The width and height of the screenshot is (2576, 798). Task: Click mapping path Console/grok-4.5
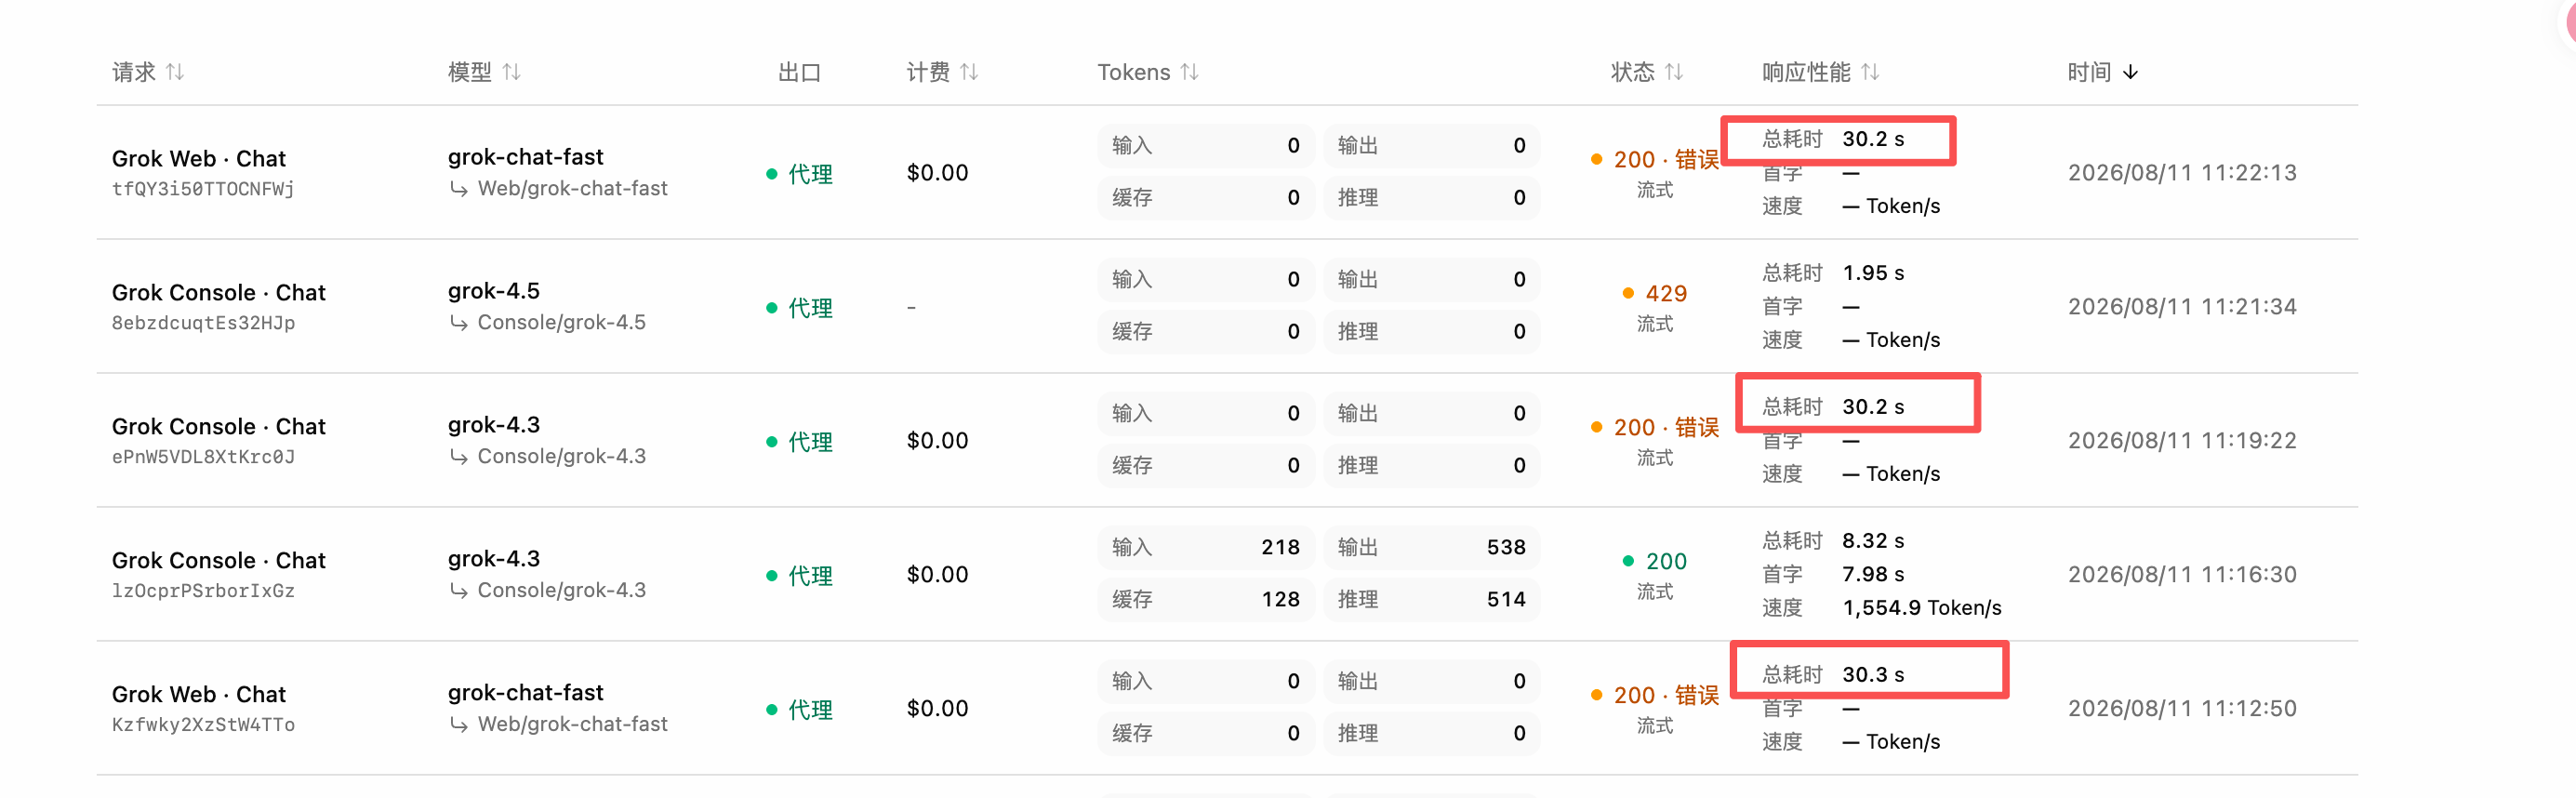(562, 322)
